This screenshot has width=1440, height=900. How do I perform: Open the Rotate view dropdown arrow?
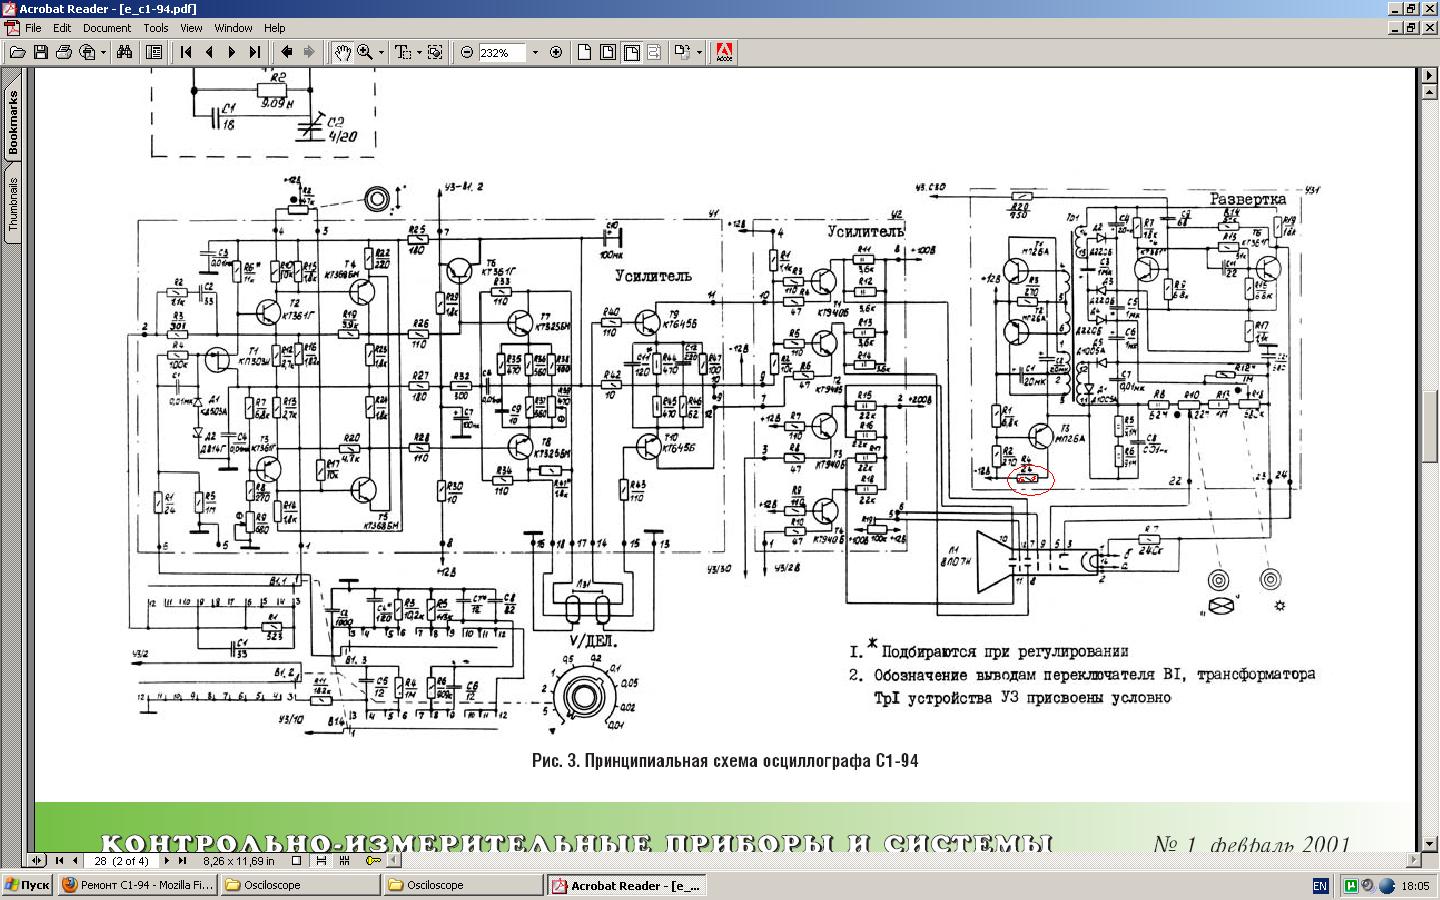(x=699, y=52)
